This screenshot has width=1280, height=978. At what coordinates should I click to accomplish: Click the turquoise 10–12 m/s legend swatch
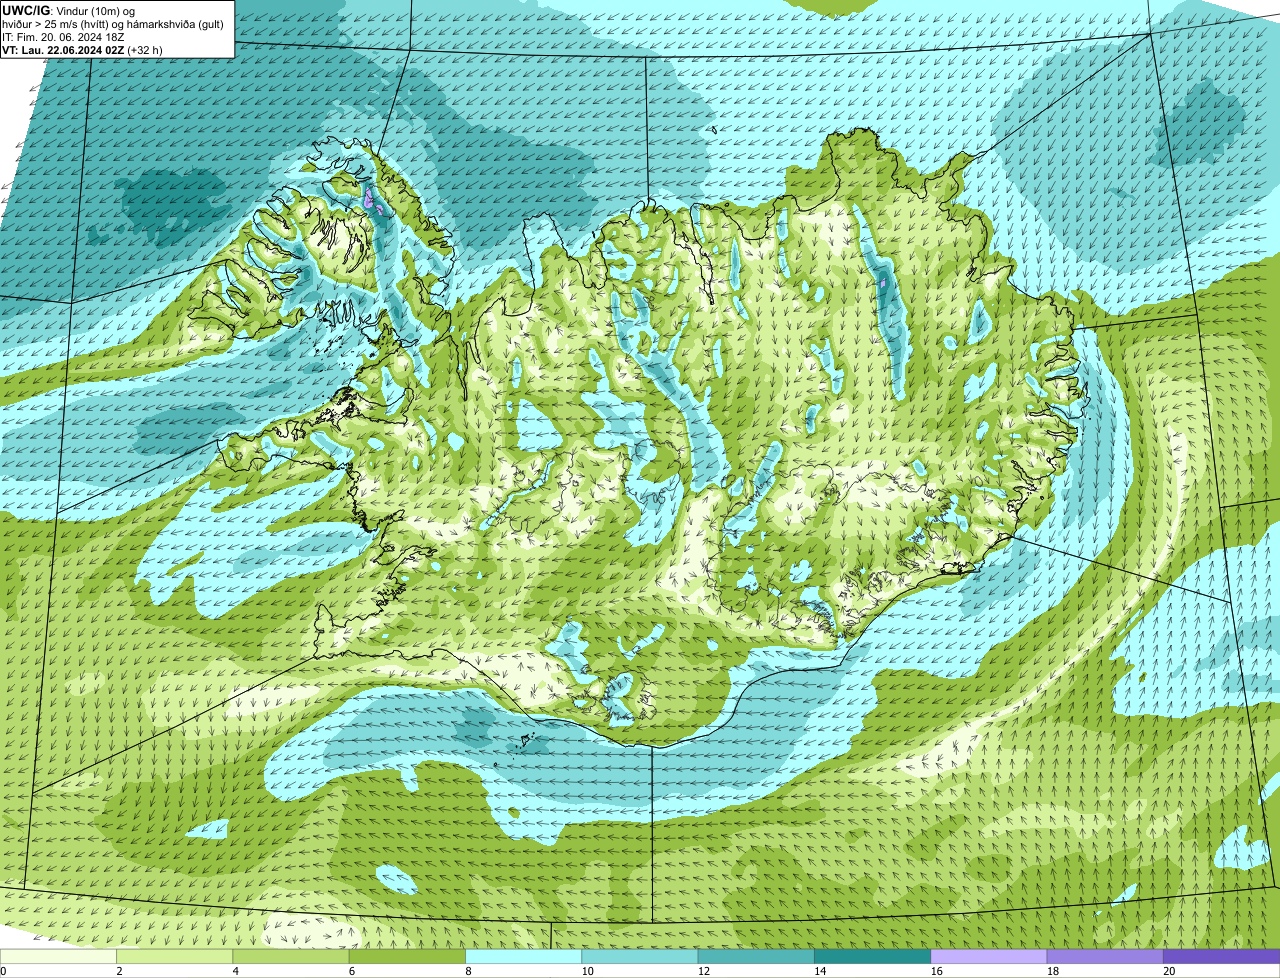click(x=640, y=956)
